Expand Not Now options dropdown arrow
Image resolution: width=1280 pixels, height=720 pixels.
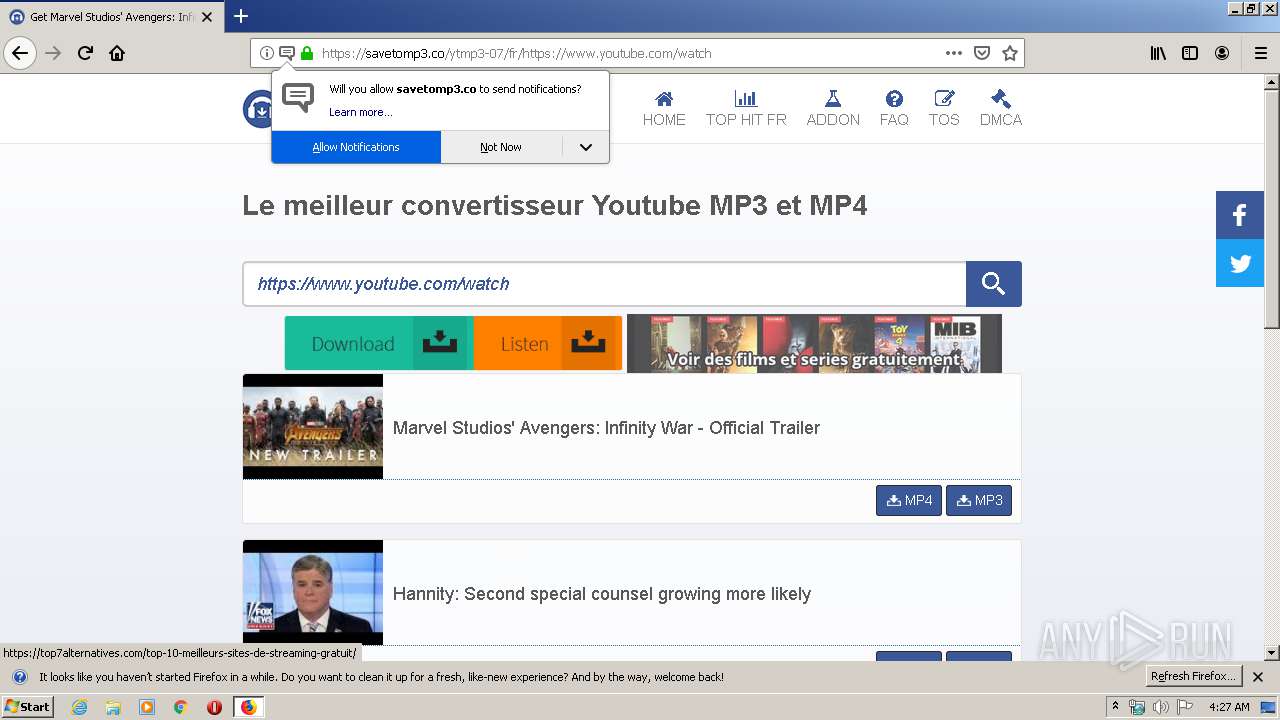coord(586,147)
